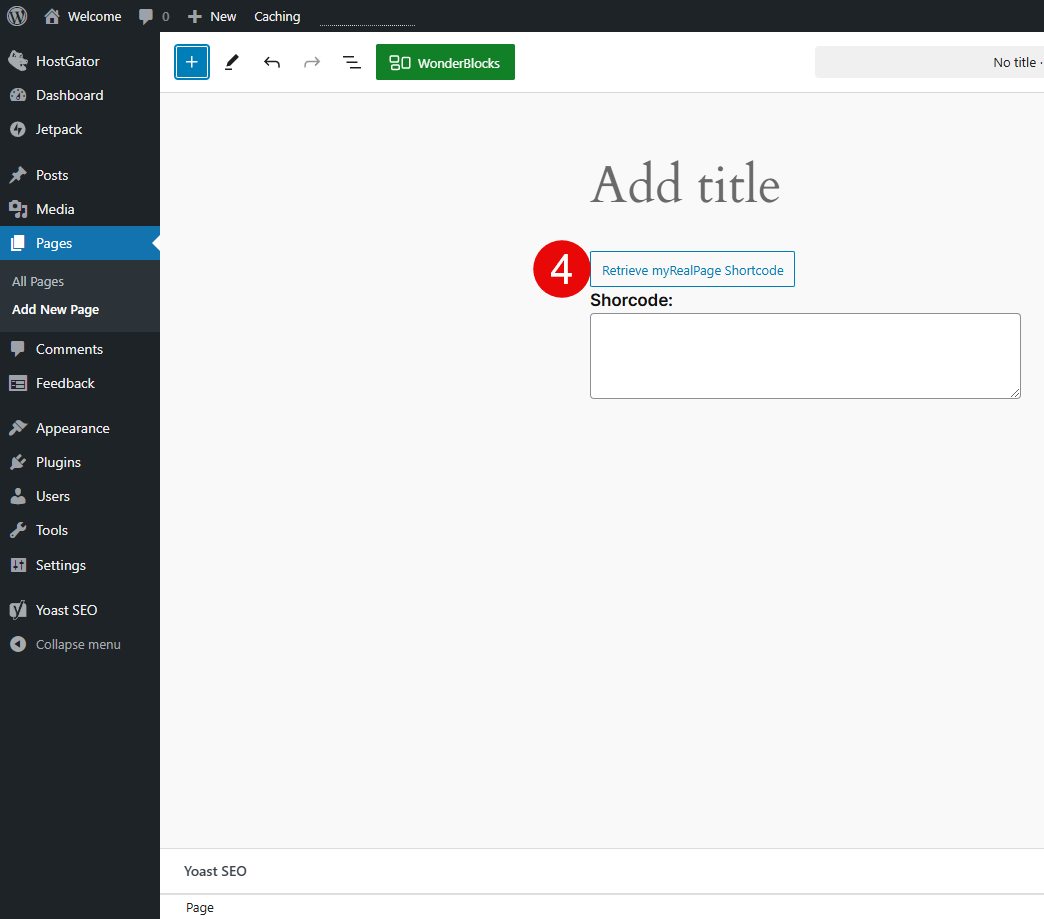Image resolution: width=1044 pixels, height=919 pixels.
Task: Click Retrieve myRealPage Shortcode button
Action: pyautogui.click(x=692, y=270)
